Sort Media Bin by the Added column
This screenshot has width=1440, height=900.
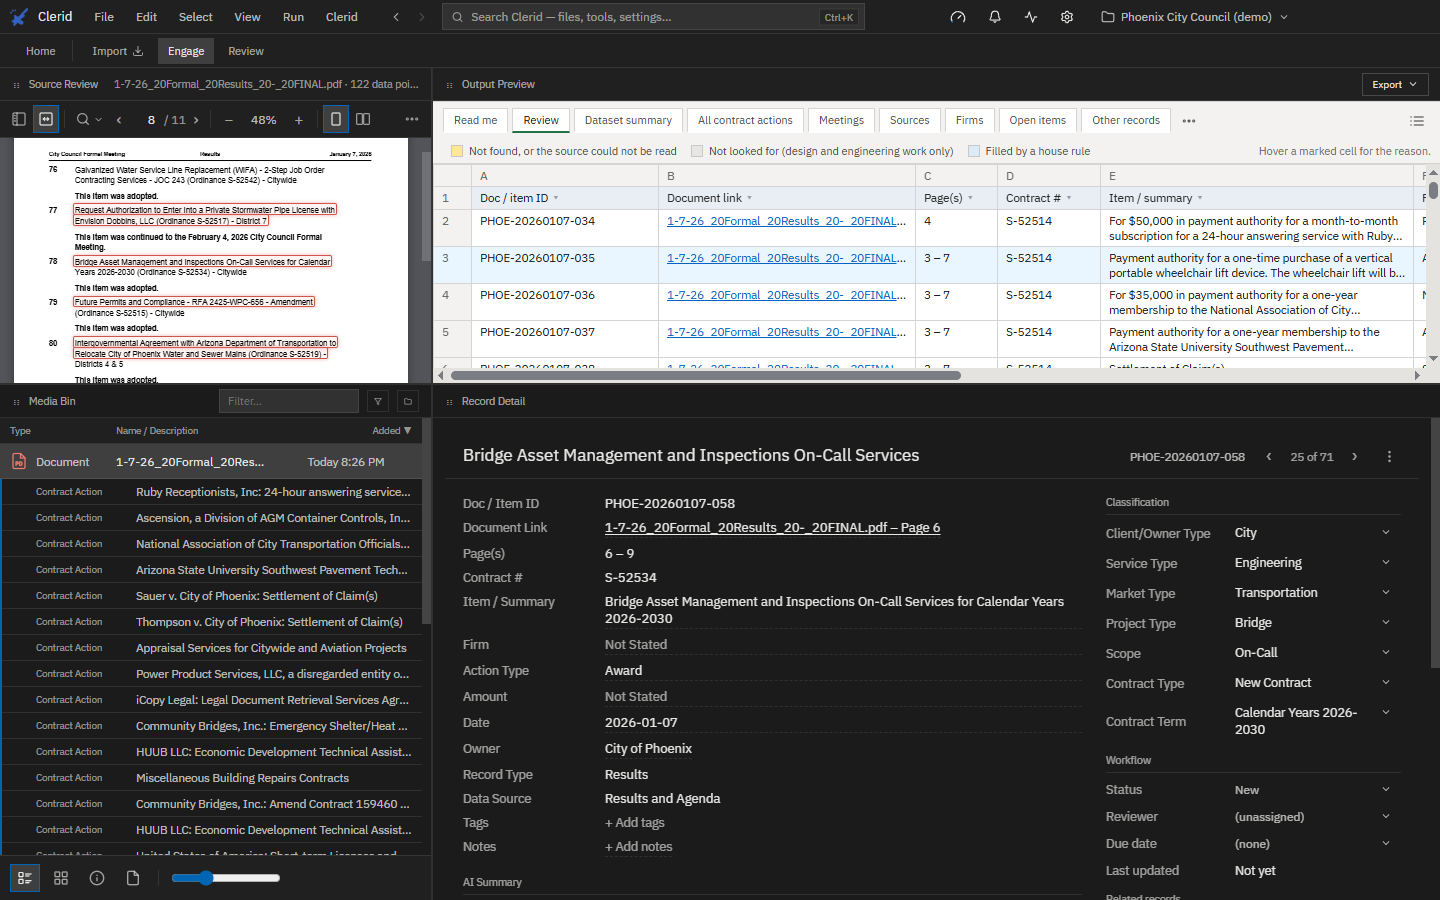point(391,431)
